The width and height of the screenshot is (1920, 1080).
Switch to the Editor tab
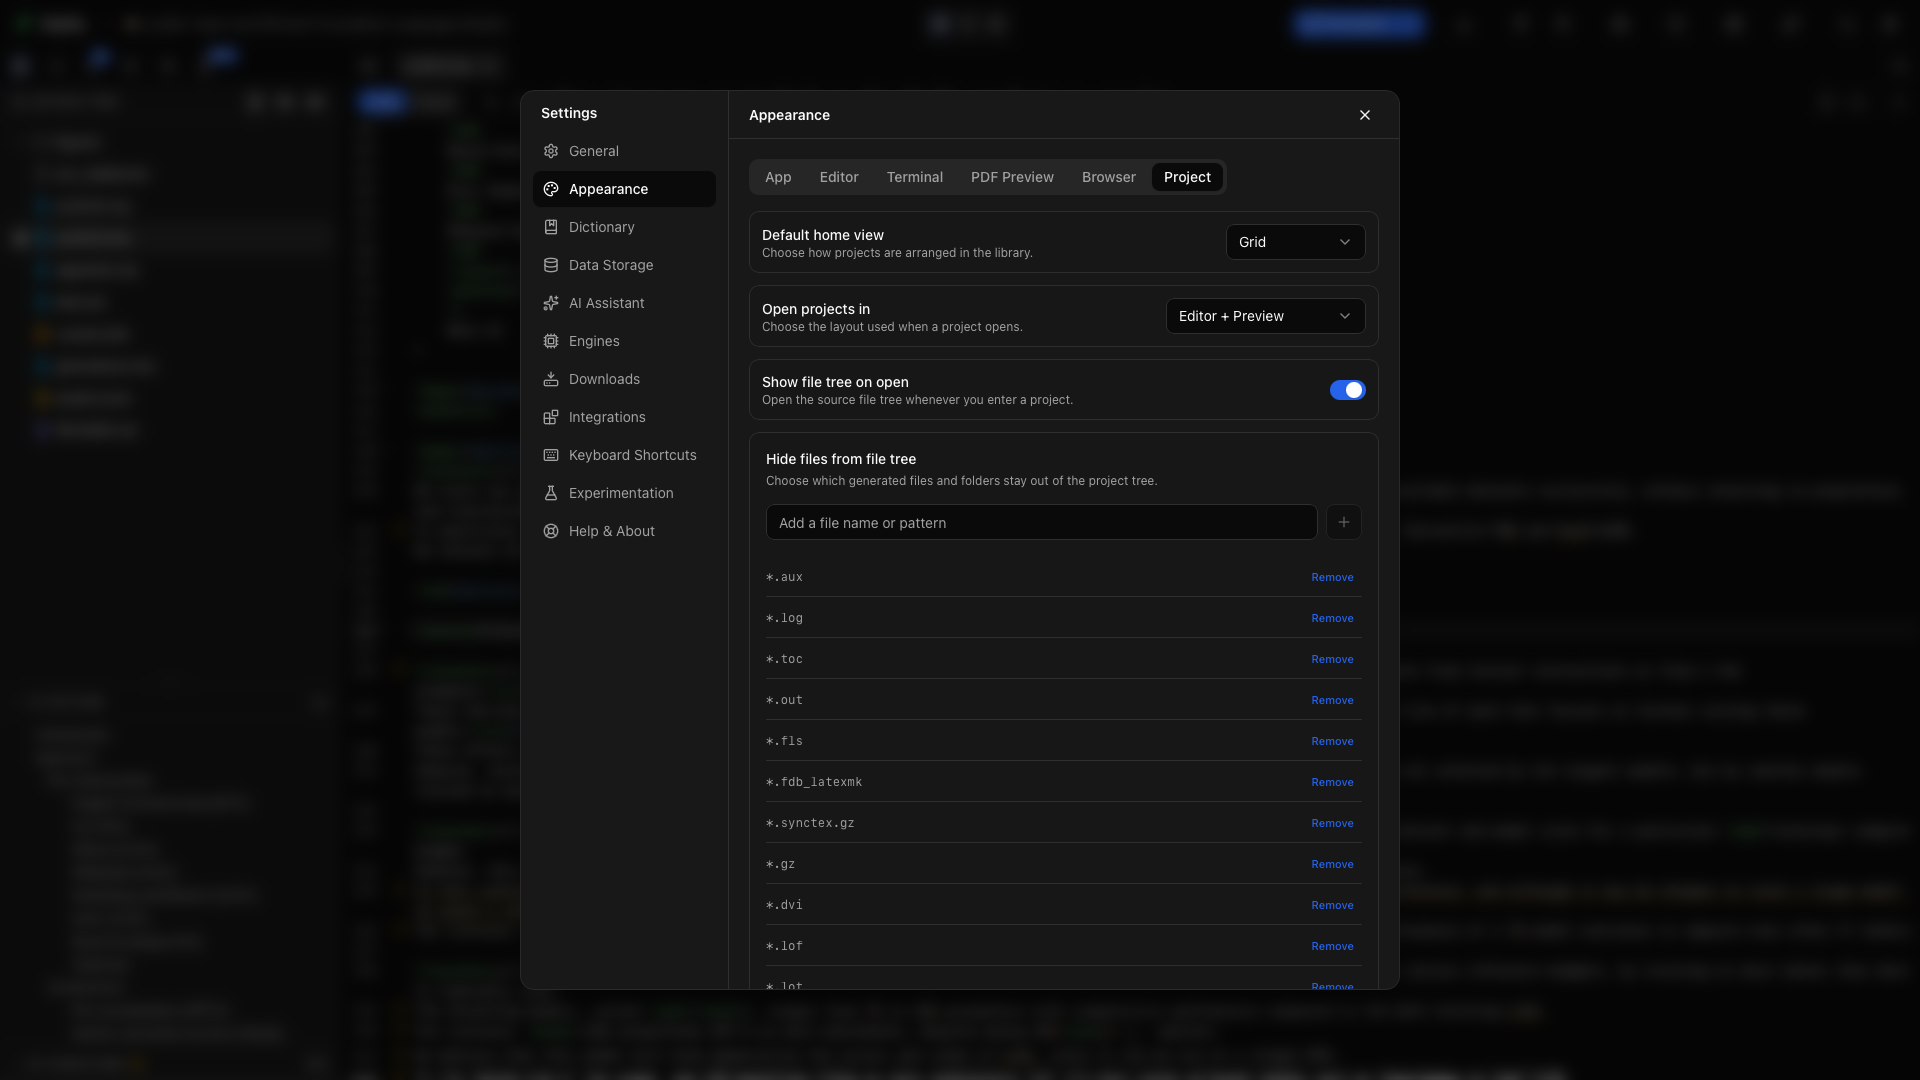click(839, 177)
